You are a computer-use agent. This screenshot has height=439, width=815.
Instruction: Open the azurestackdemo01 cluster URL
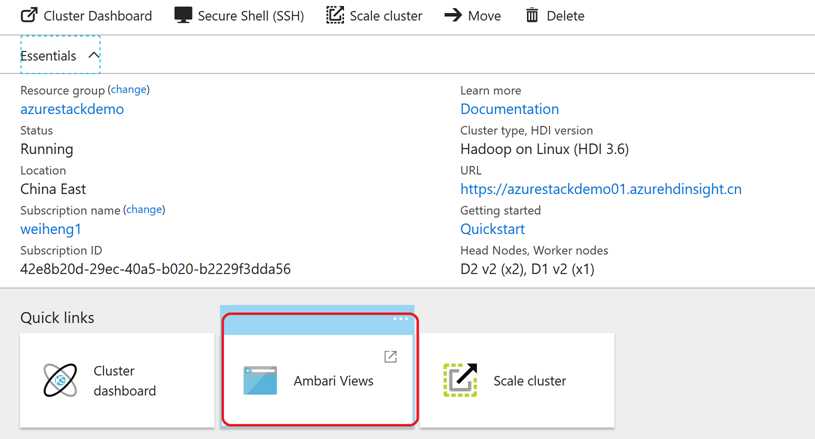[x=601, y=189]
